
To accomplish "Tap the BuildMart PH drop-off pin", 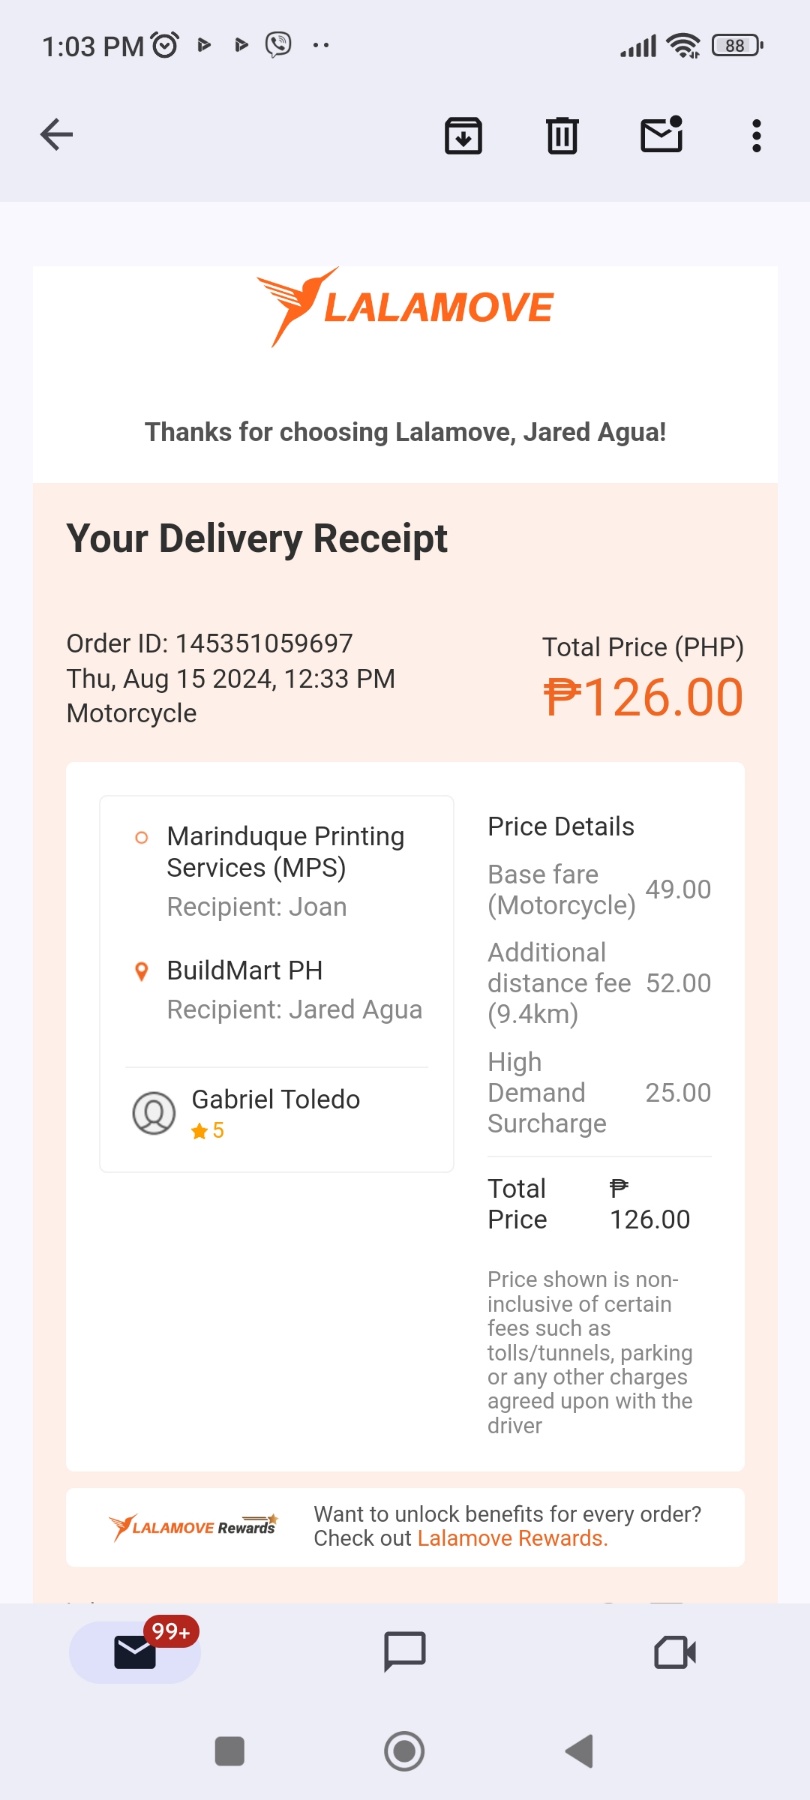I will (x=142, y=971).
